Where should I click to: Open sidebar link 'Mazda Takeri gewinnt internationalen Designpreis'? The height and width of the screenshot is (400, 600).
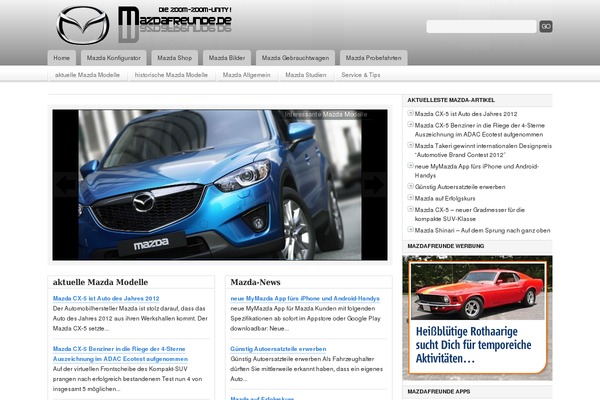483,150
